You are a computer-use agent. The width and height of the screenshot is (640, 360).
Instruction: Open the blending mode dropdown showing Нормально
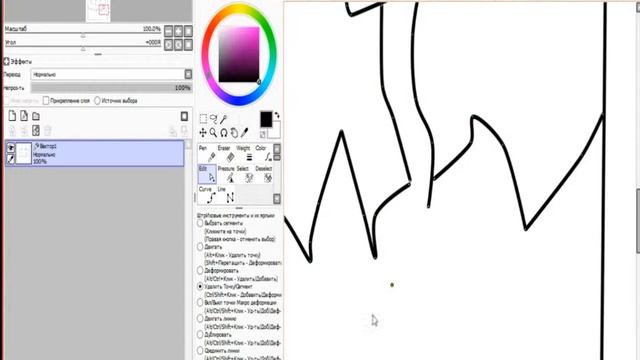tap(111, 74)
